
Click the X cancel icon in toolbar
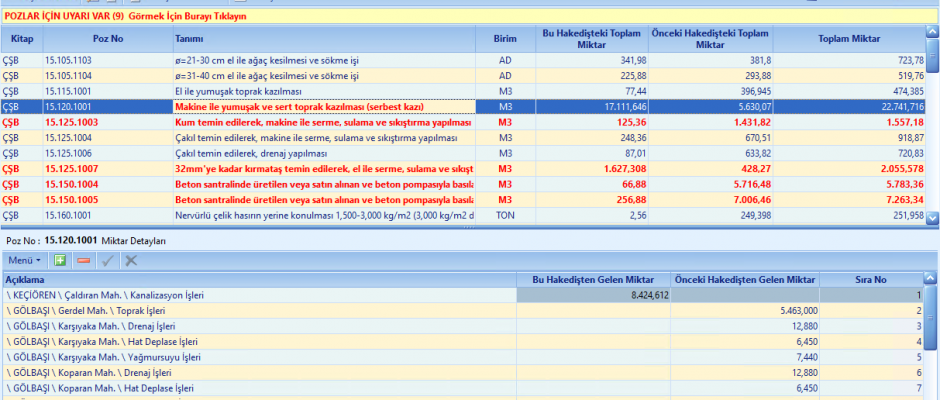[x=130, y=260]
